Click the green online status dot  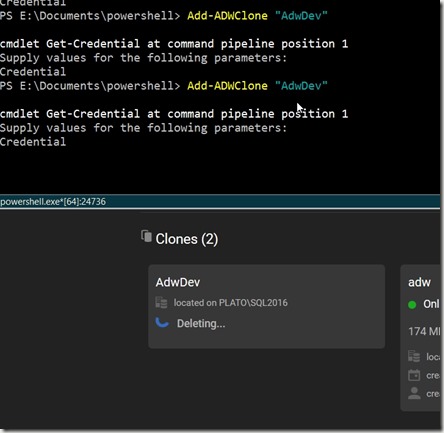pos(412,304)
